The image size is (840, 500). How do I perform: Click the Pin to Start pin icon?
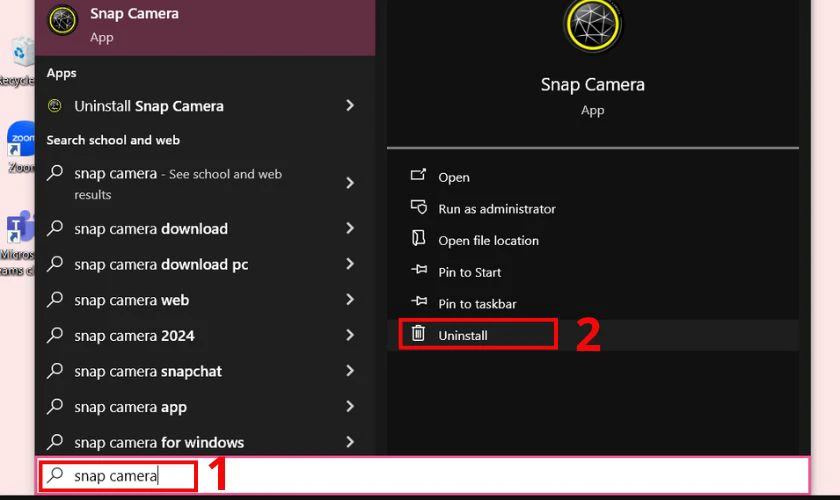[419, 270]
